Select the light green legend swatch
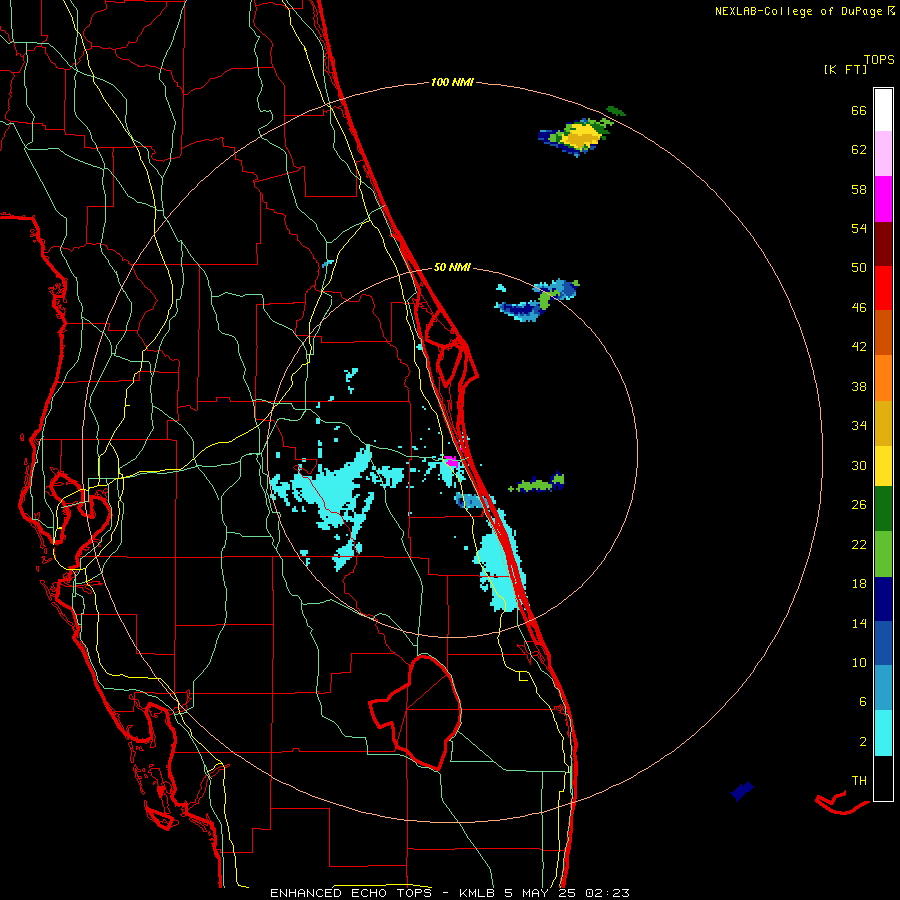 [x=883, y=554]
